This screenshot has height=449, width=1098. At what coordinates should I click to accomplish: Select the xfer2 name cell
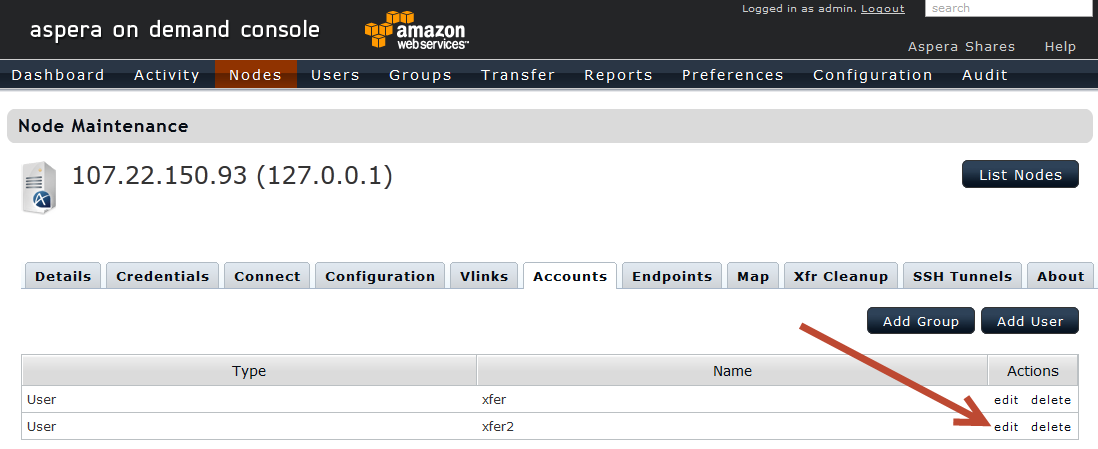coord(732,427)
